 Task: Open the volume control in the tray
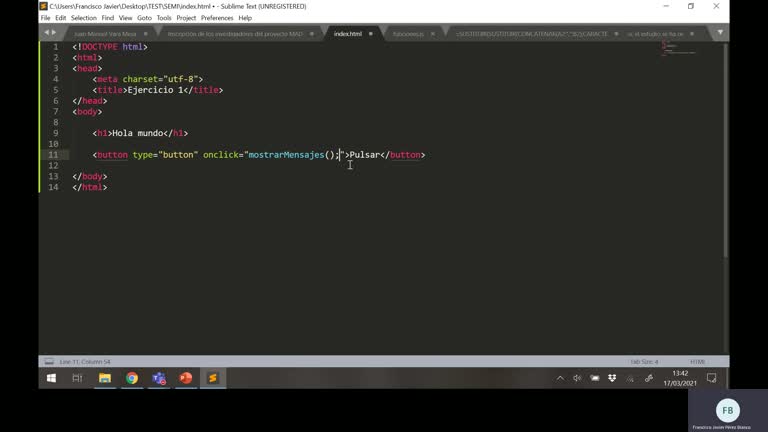tap(577, 378)
